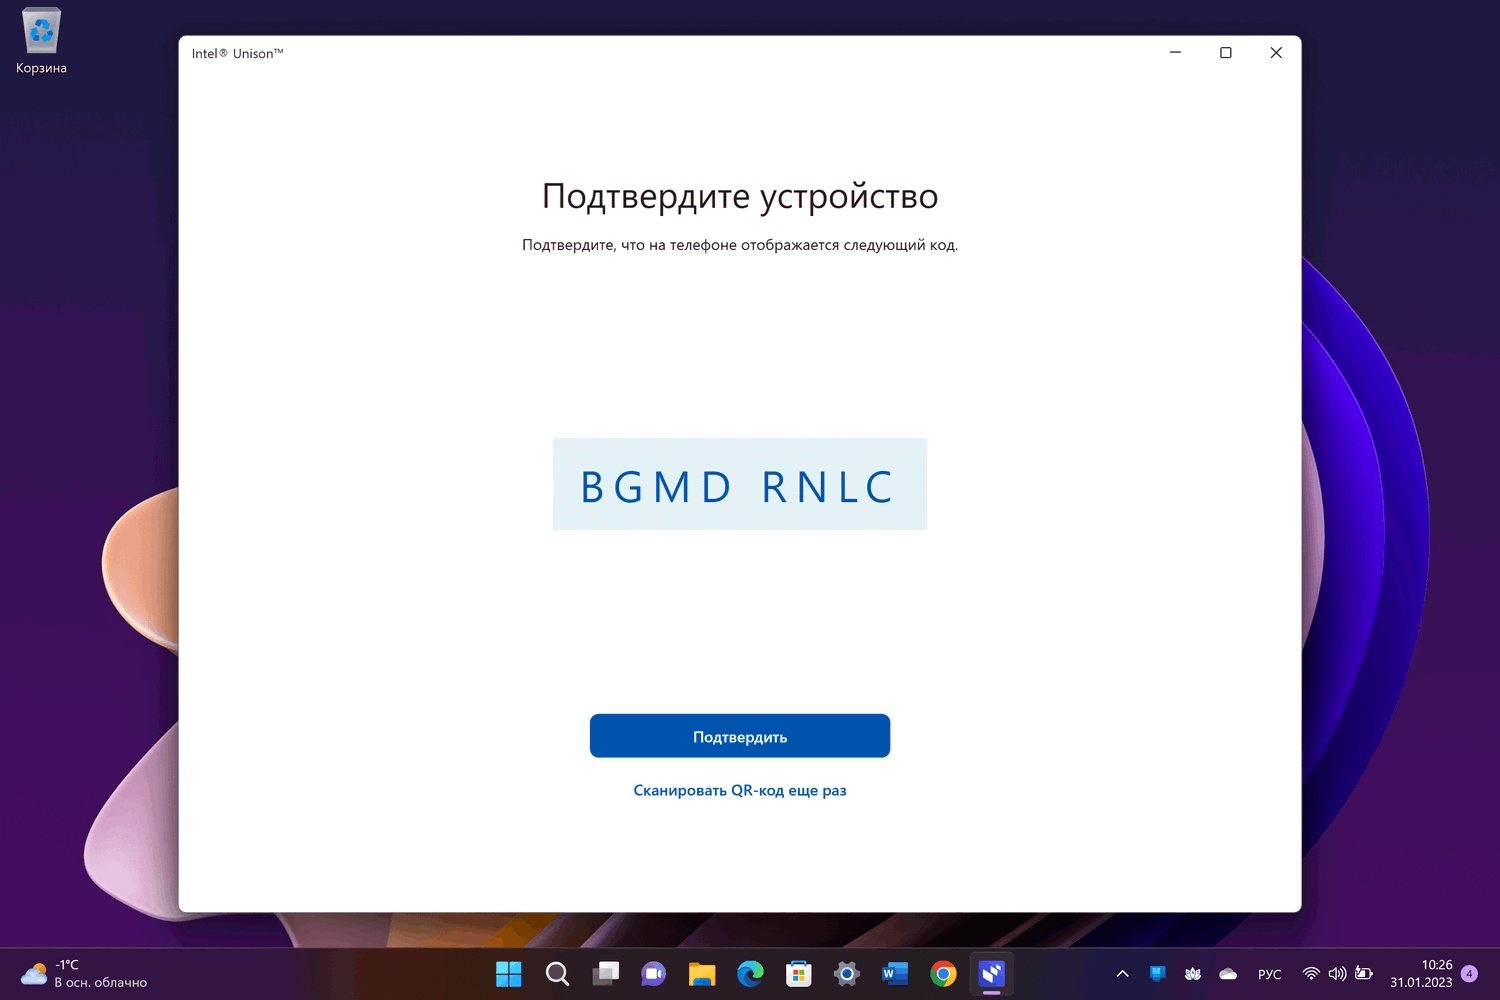This screenshot has width=1500, height=1000.
Task: Open the weather widget in taskbar
Action: point(84,974)
